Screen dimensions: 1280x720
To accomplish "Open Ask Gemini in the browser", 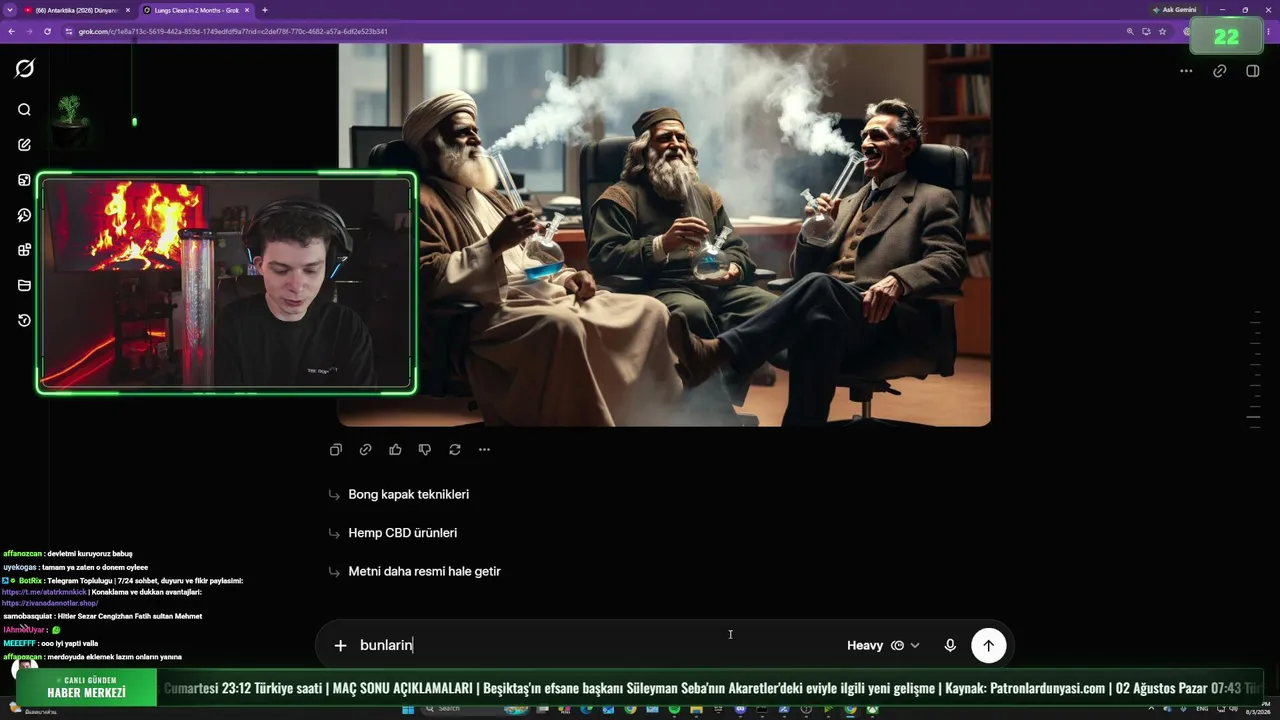I will click(1174, 10).
